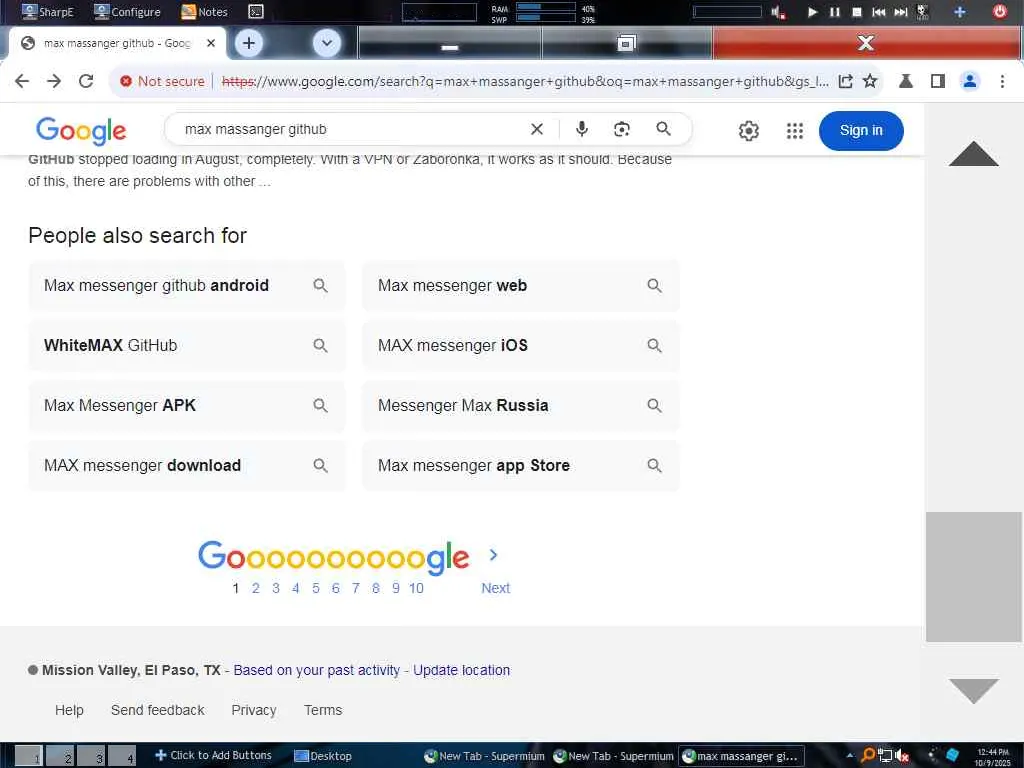Image resolution: width=1024 pixels, height=768 pixels.
Task: Open Google settings gear icon
Action: [749, 131]
